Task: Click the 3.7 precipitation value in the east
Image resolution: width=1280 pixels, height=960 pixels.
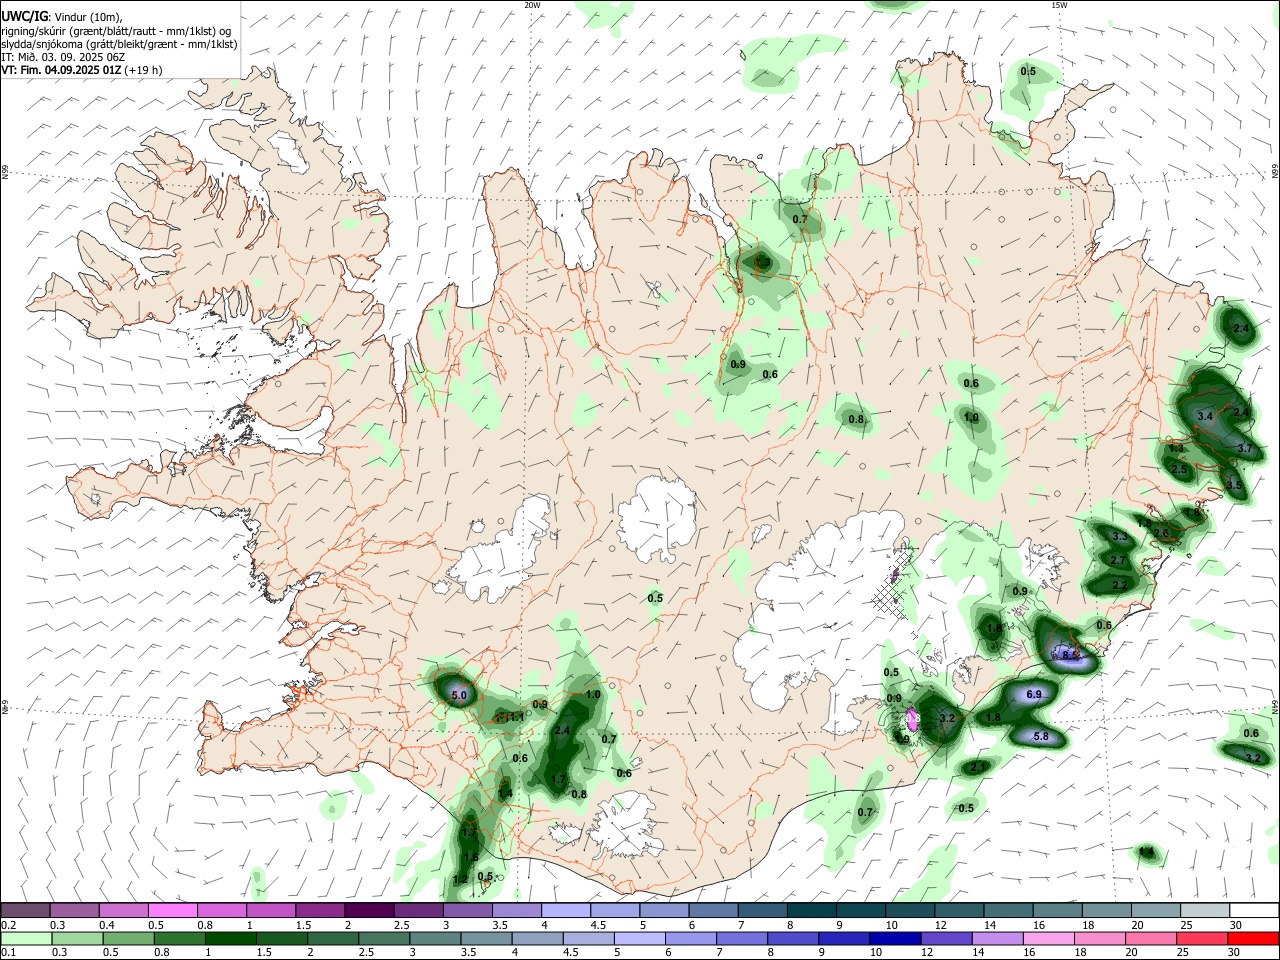Action: pos(1245,449)
